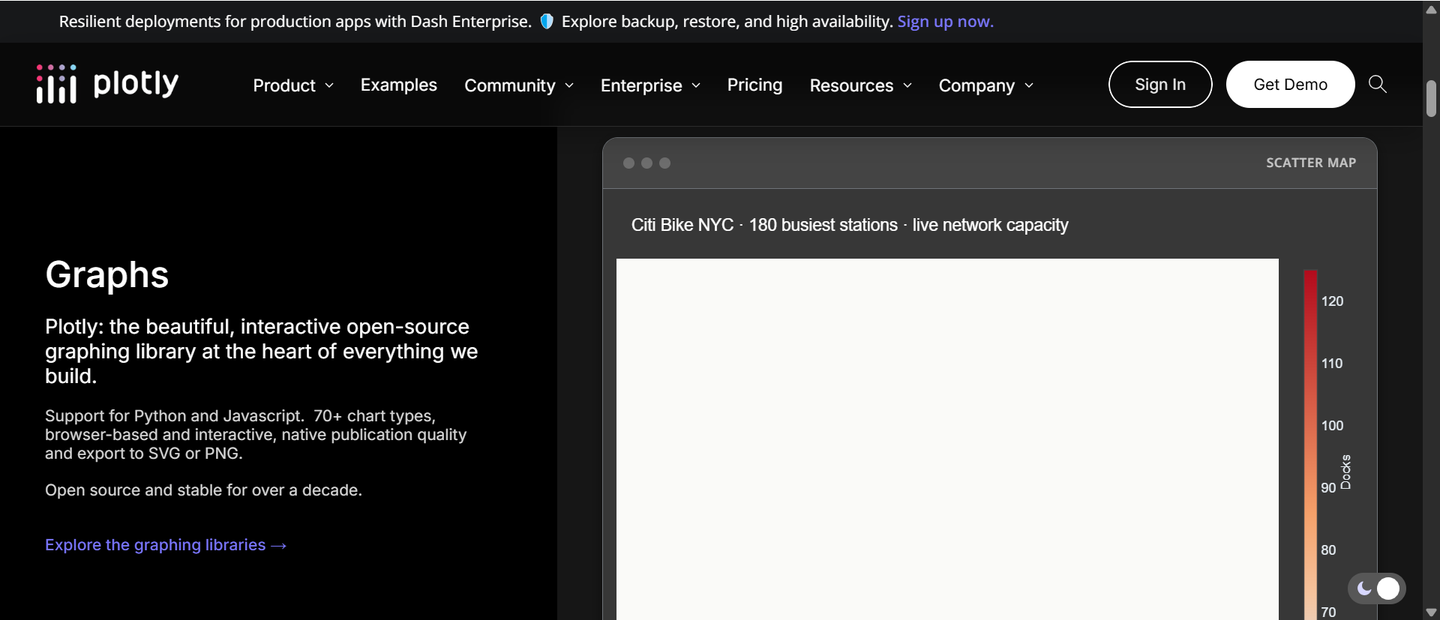Screen dimensions: 1440x620
Task: Click the SCATTER MAP label
Action: (x=1311, y=163)
